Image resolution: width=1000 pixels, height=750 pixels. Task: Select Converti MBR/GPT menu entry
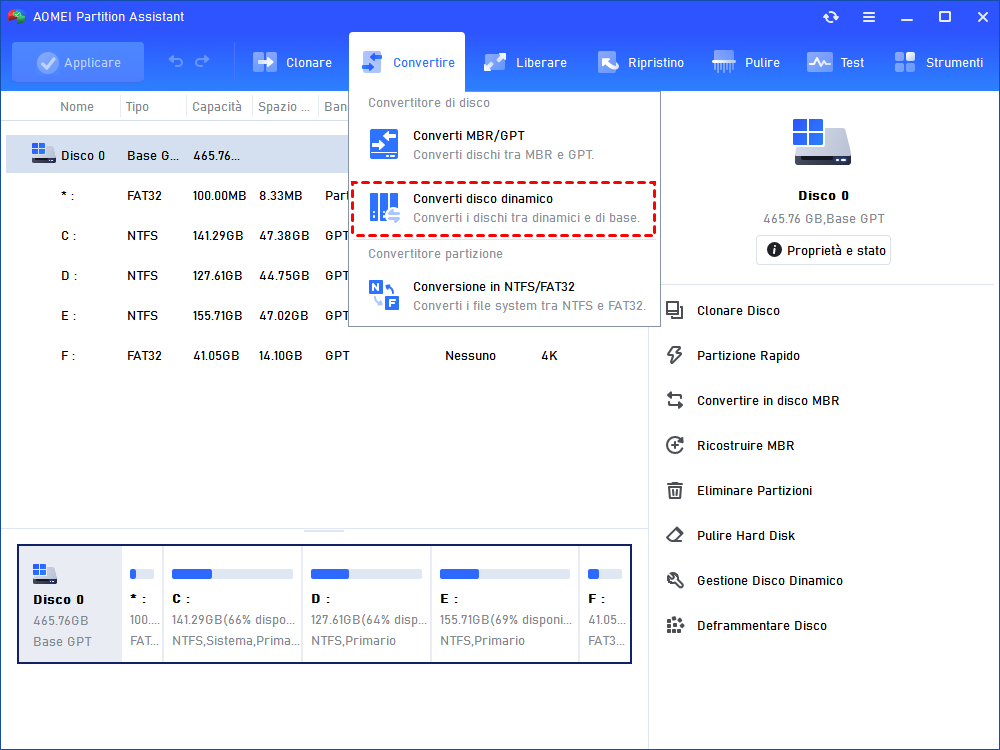tap(504, 145)
